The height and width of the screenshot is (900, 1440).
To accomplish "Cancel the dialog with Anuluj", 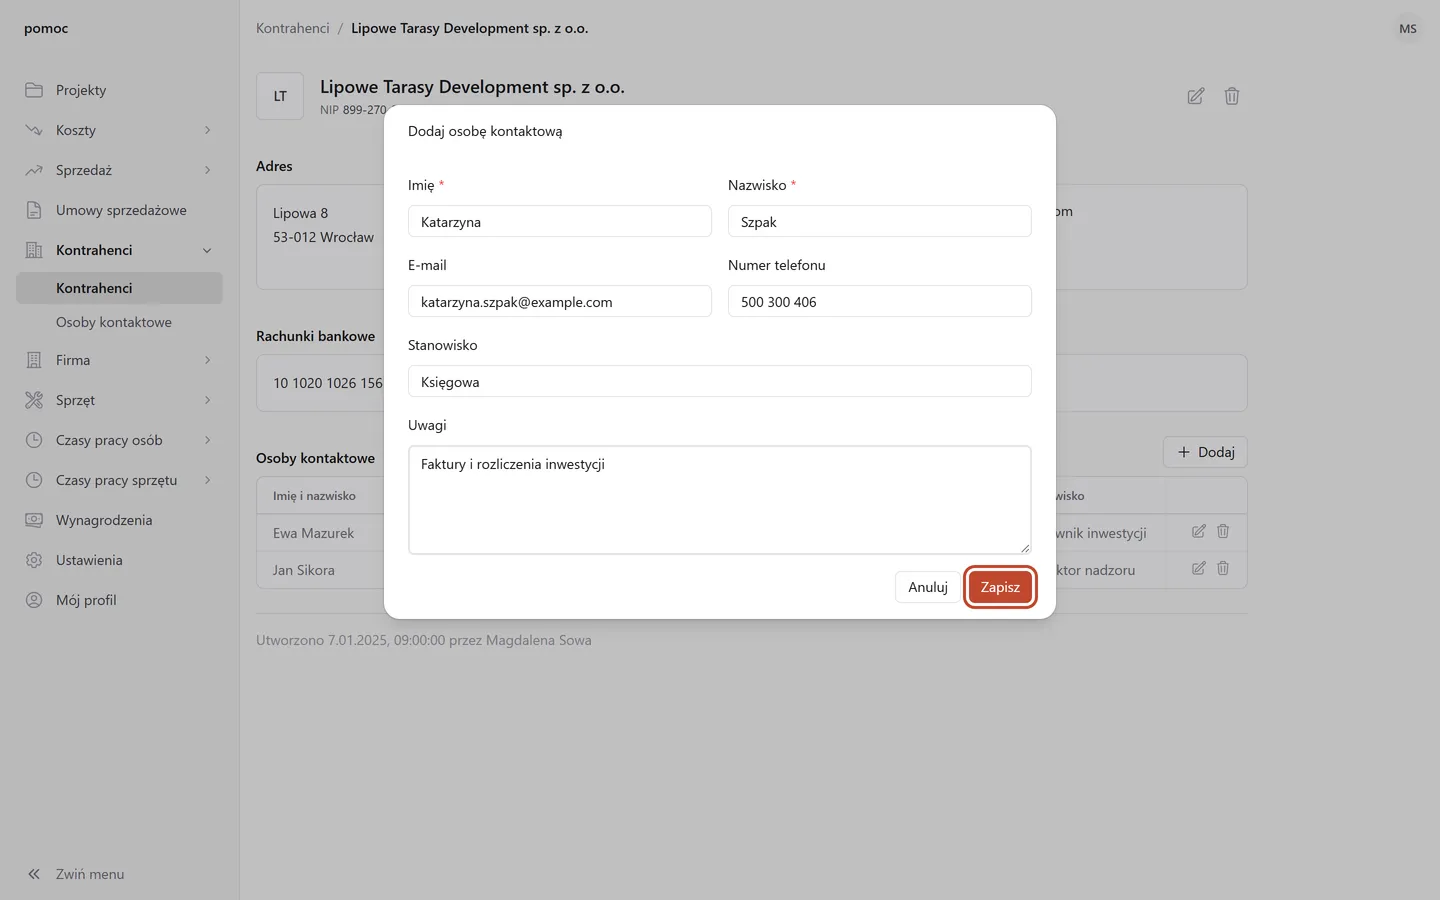I will click(927, 587).
